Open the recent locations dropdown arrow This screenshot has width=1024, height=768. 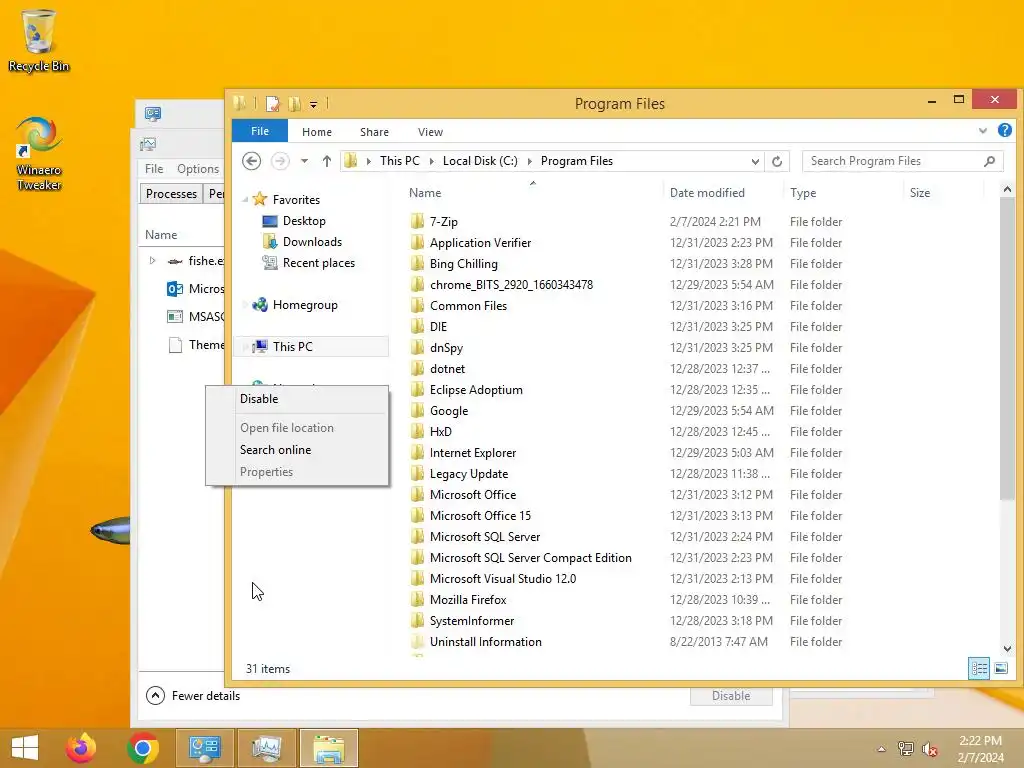pyautogui.click(x=304, y=161)
